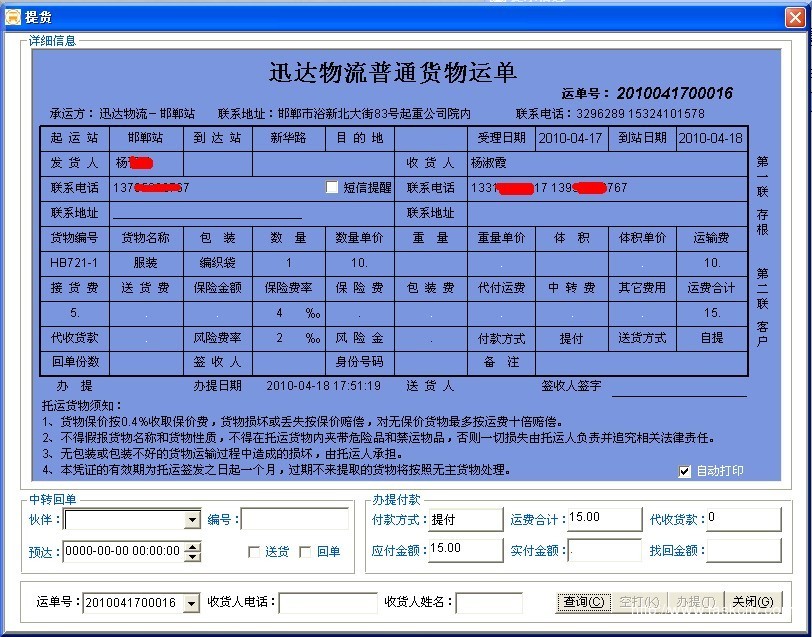Increase 预达 datetime with up arrow
The width and height of the screenshot is (812, 637).
193,546
